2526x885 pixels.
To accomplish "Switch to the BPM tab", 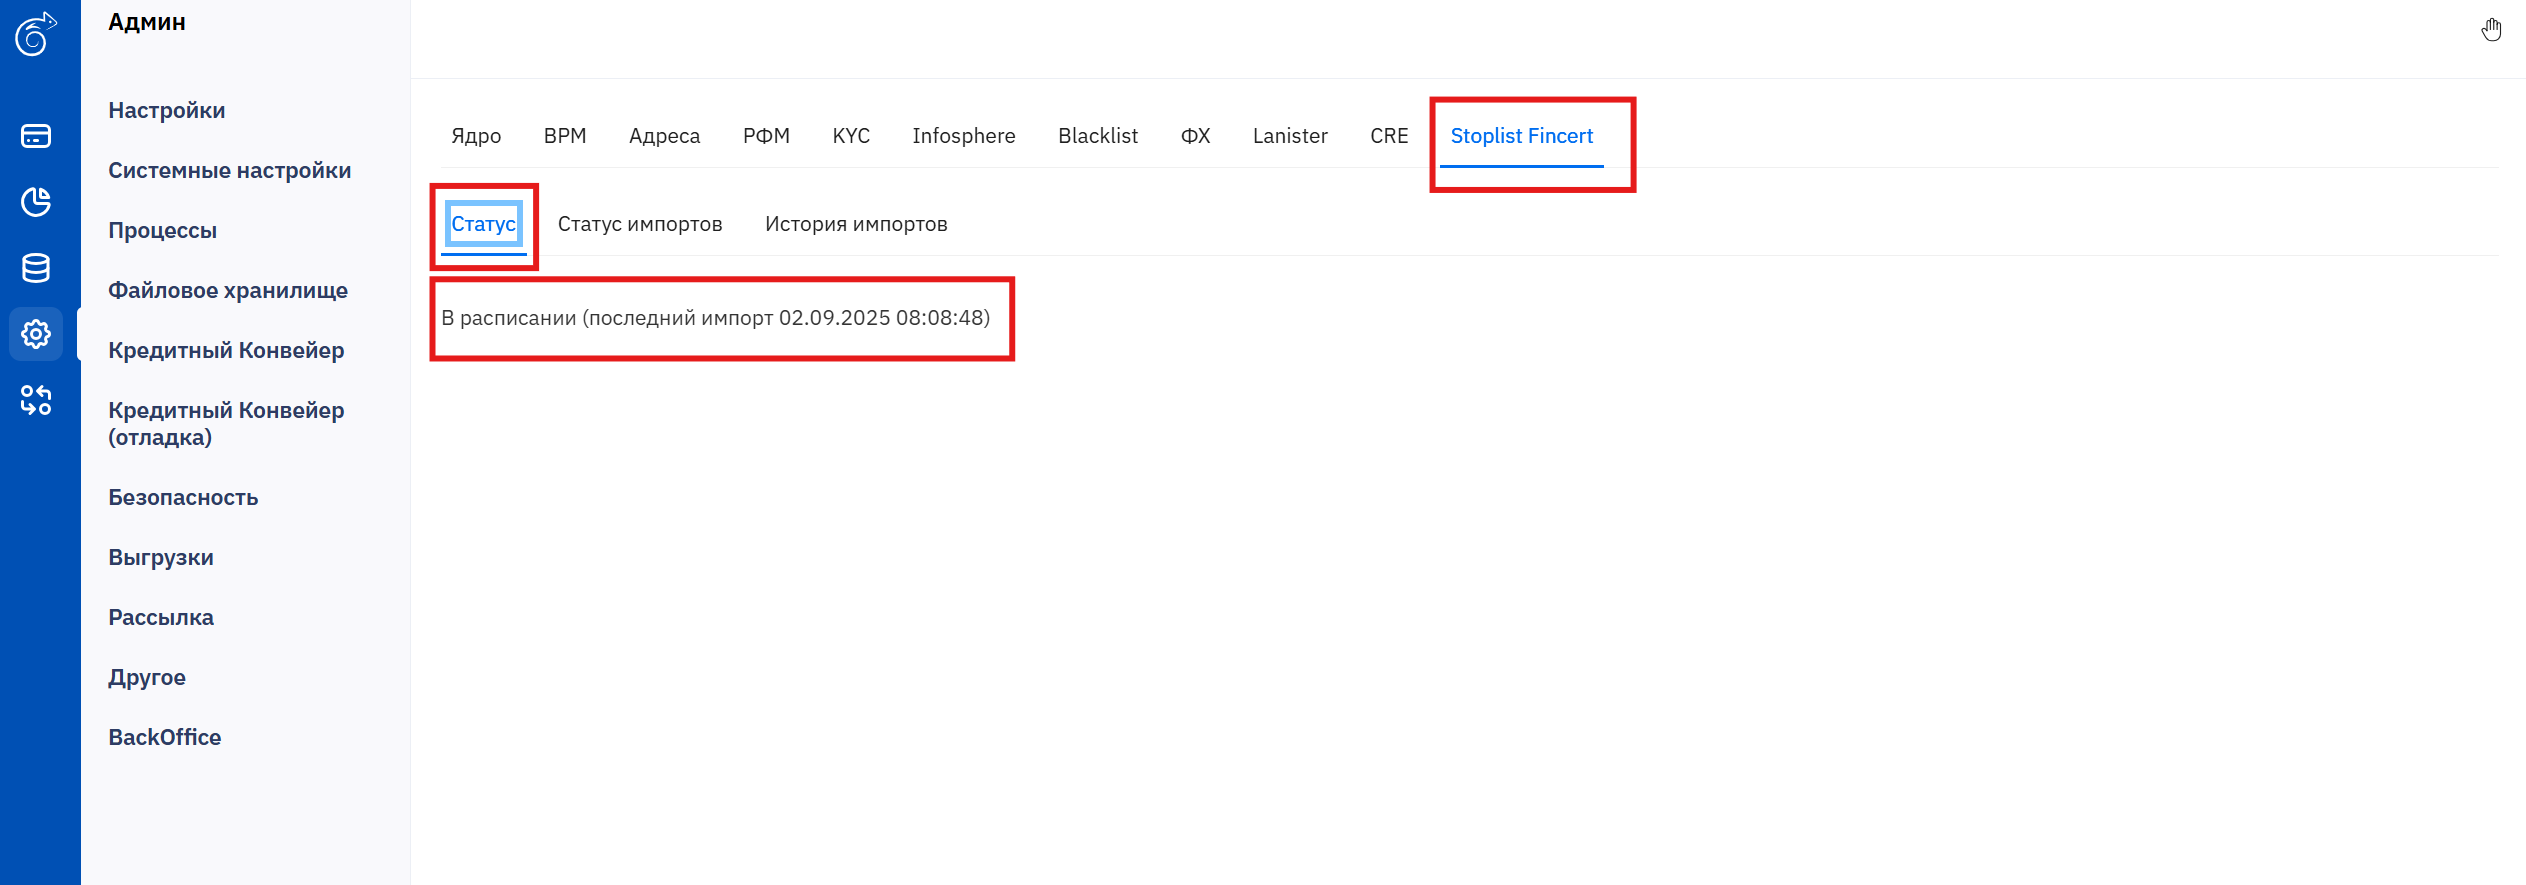I will click(x=565, y=136).
